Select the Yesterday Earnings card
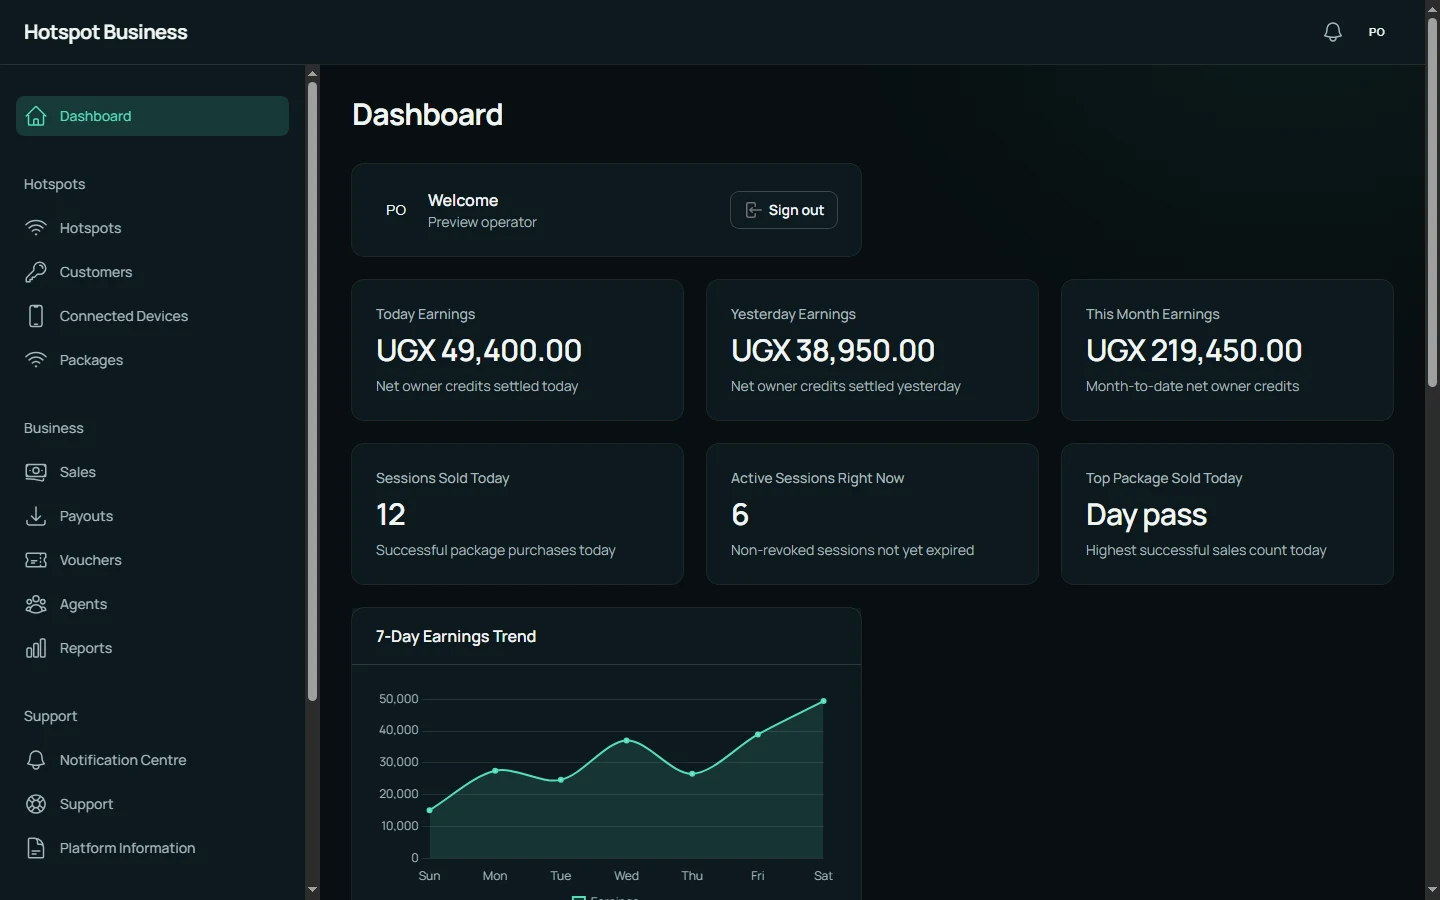The image size is (1440, 900). [x=872, y=350]
